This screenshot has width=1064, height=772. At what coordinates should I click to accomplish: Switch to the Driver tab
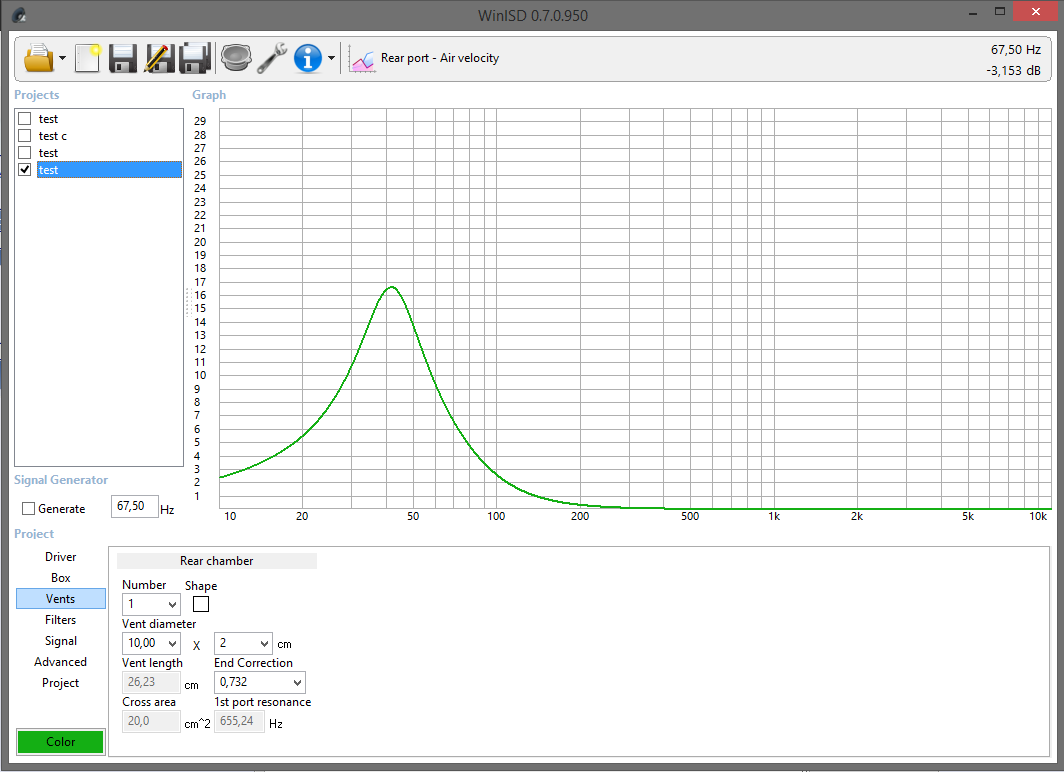click(60, 557)
